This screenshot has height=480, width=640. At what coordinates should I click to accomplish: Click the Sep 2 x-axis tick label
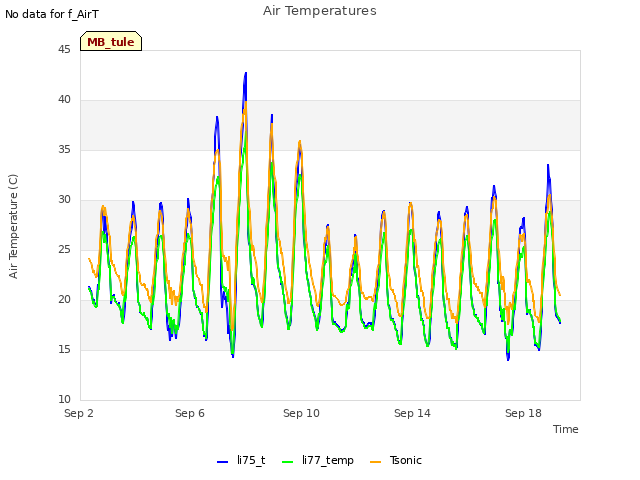coord(79,413)
